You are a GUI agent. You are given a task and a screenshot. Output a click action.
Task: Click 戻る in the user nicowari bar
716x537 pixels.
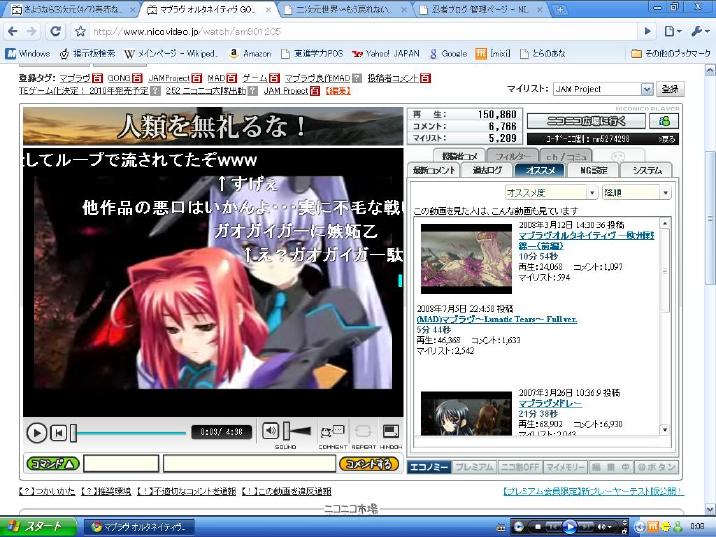pos(668,139)
